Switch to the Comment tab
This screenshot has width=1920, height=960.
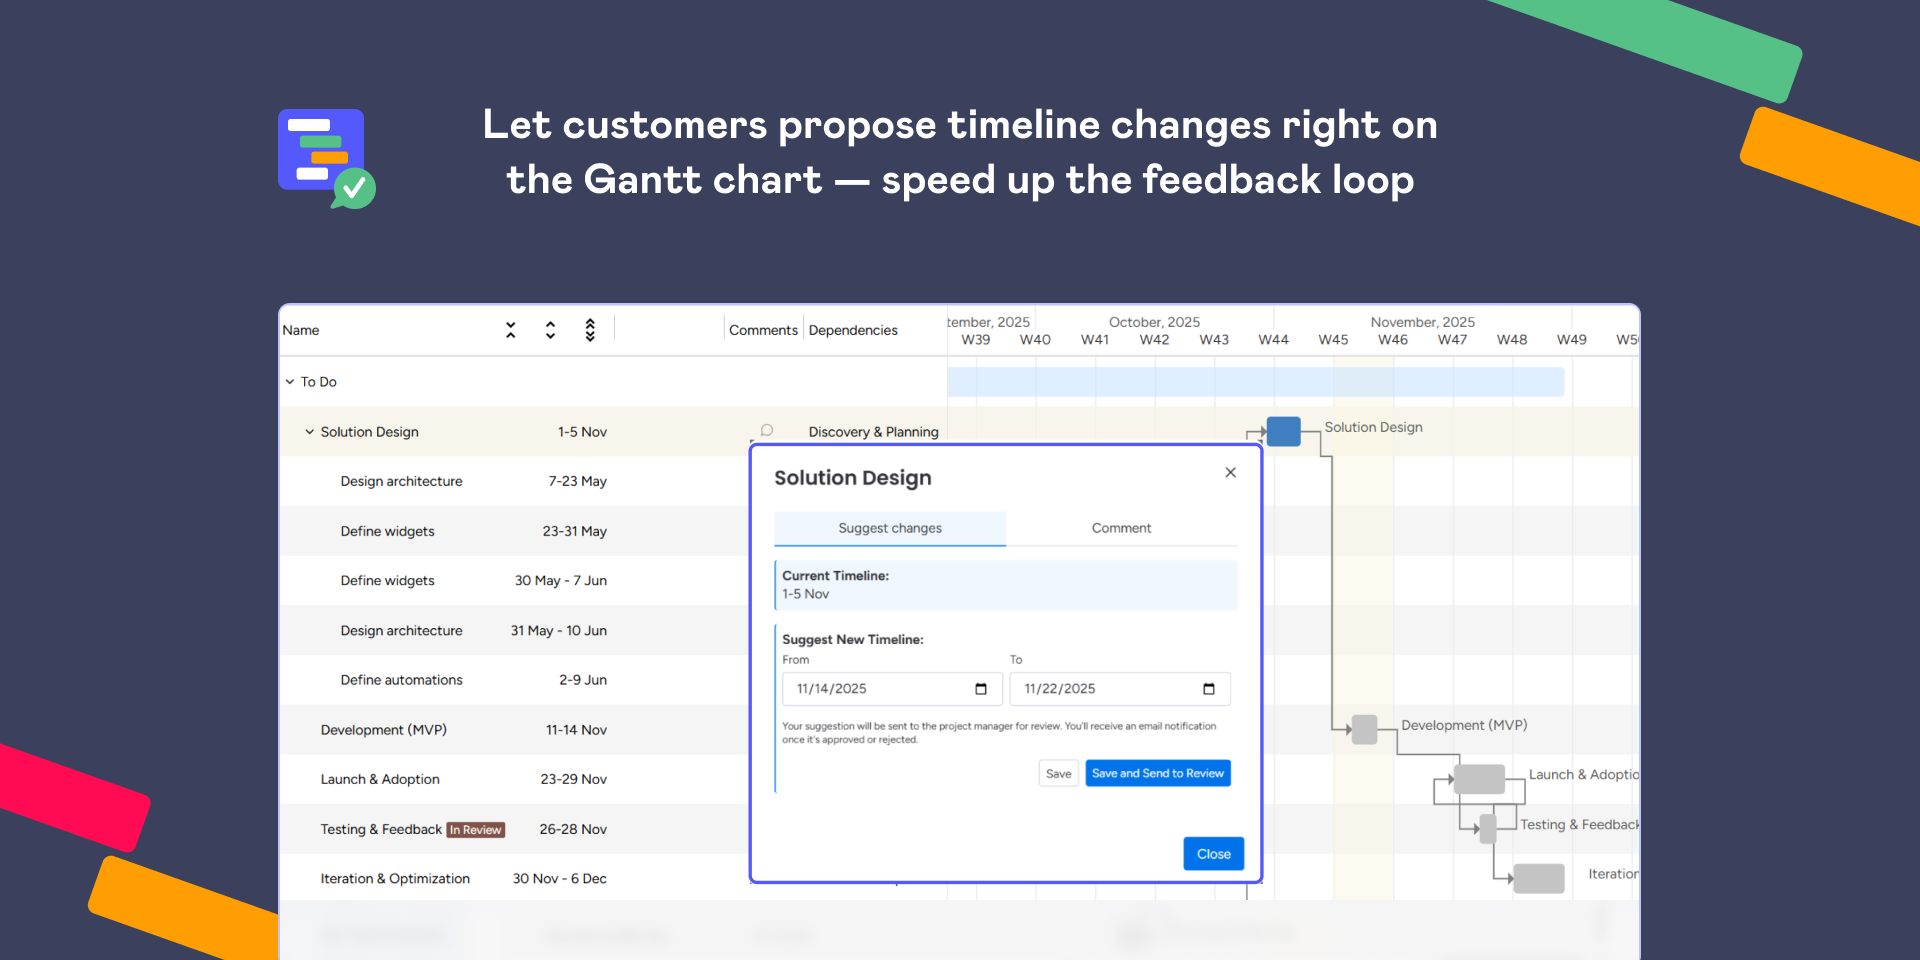pyautogui.click(x=1121, y=528)
